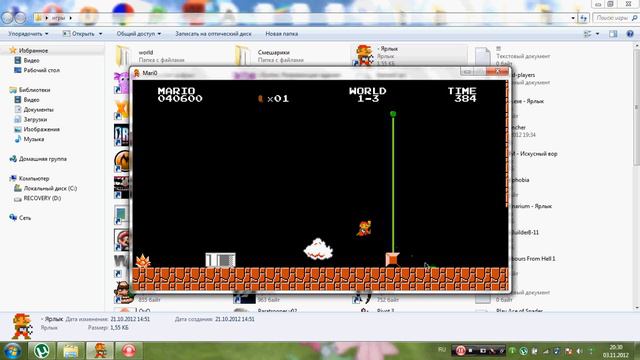Open Видео under Избранное
The height and width of the screenshot is (360, 640).
(x=31, y=60)
